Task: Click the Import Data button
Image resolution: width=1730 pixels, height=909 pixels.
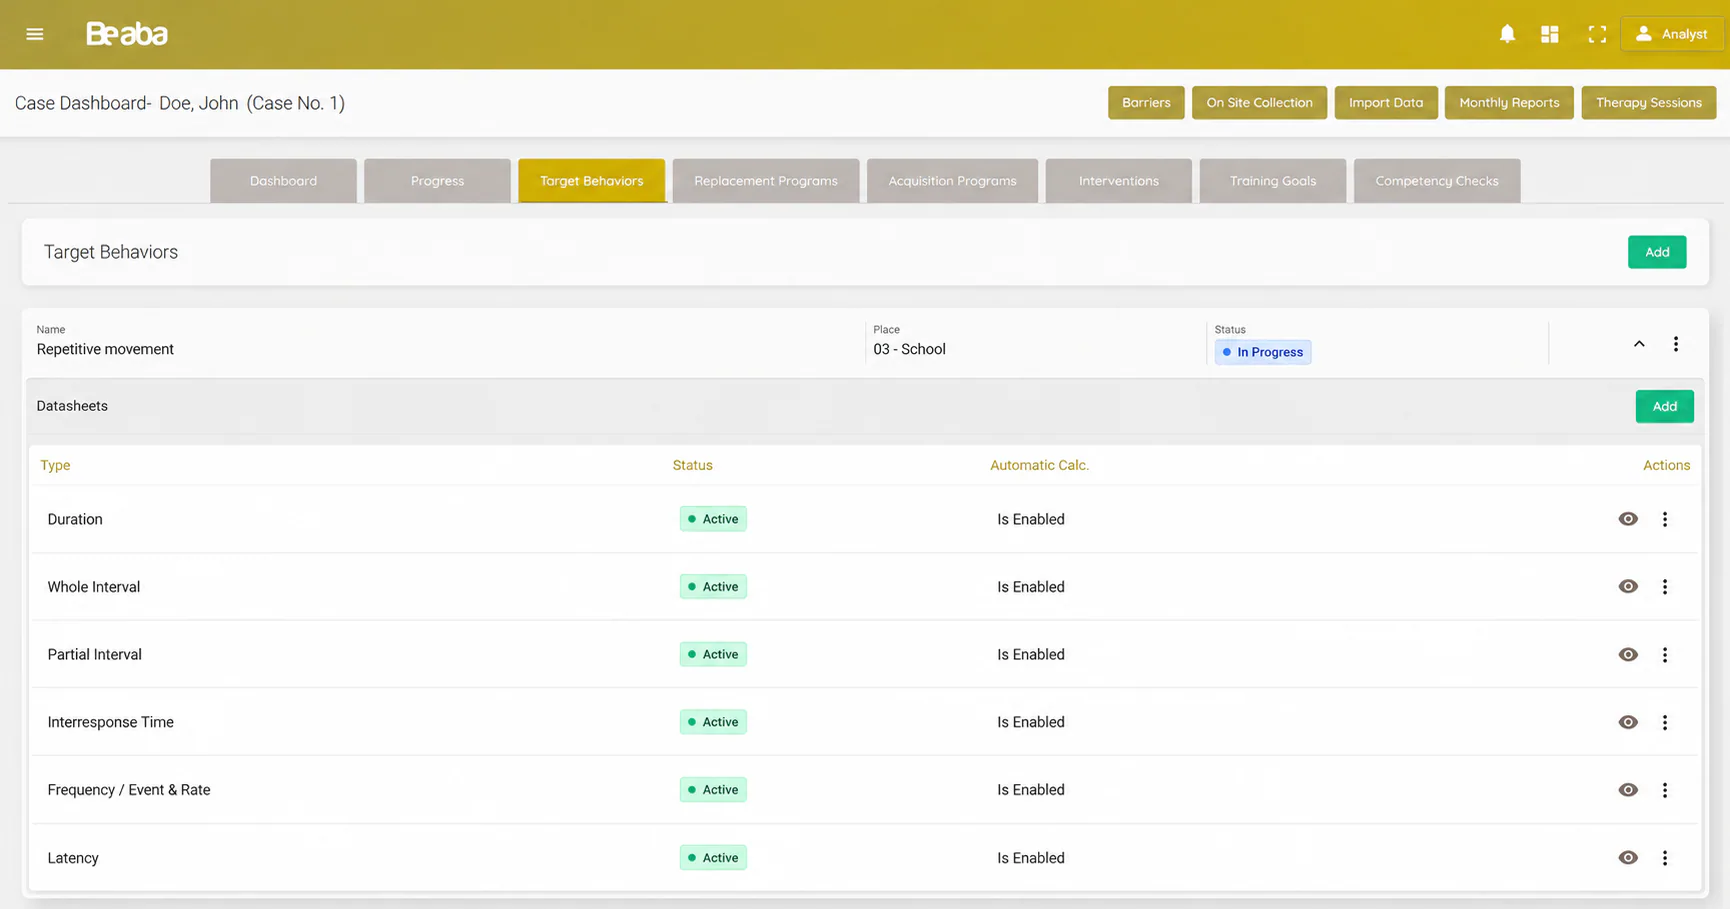Action: click(1386, 103)
